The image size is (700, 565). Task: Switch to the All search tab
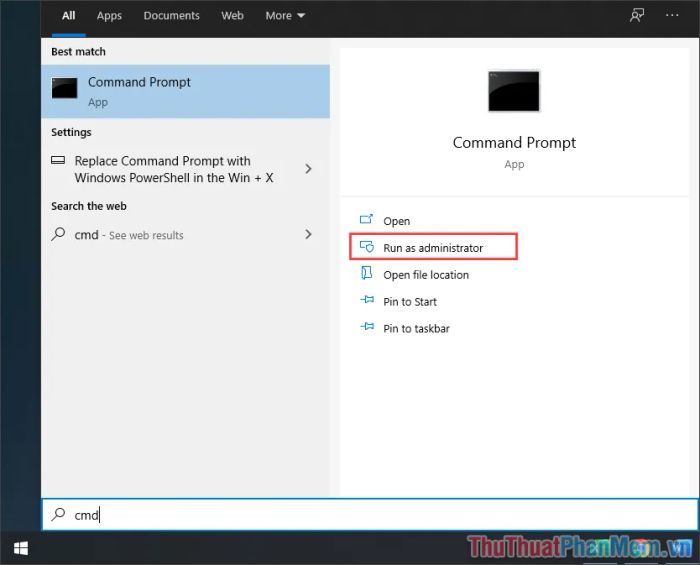tap(68, 16)
